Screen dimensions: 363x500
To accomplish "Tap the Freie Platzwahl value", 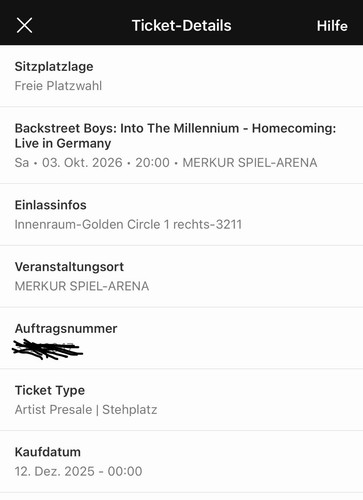I will (x=58, y=86).
